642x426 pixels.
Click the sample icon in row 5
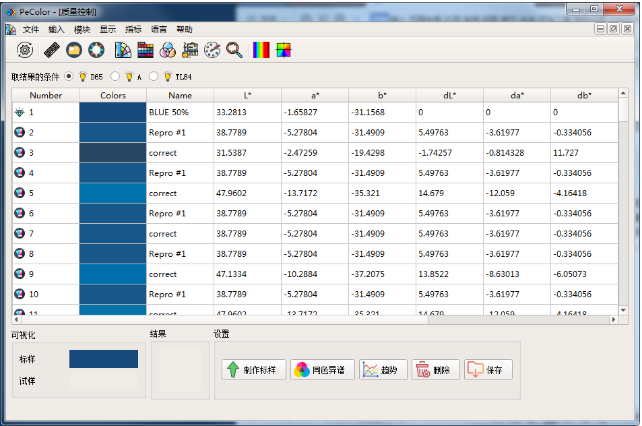pyautogui.click(x=19, y=193)
